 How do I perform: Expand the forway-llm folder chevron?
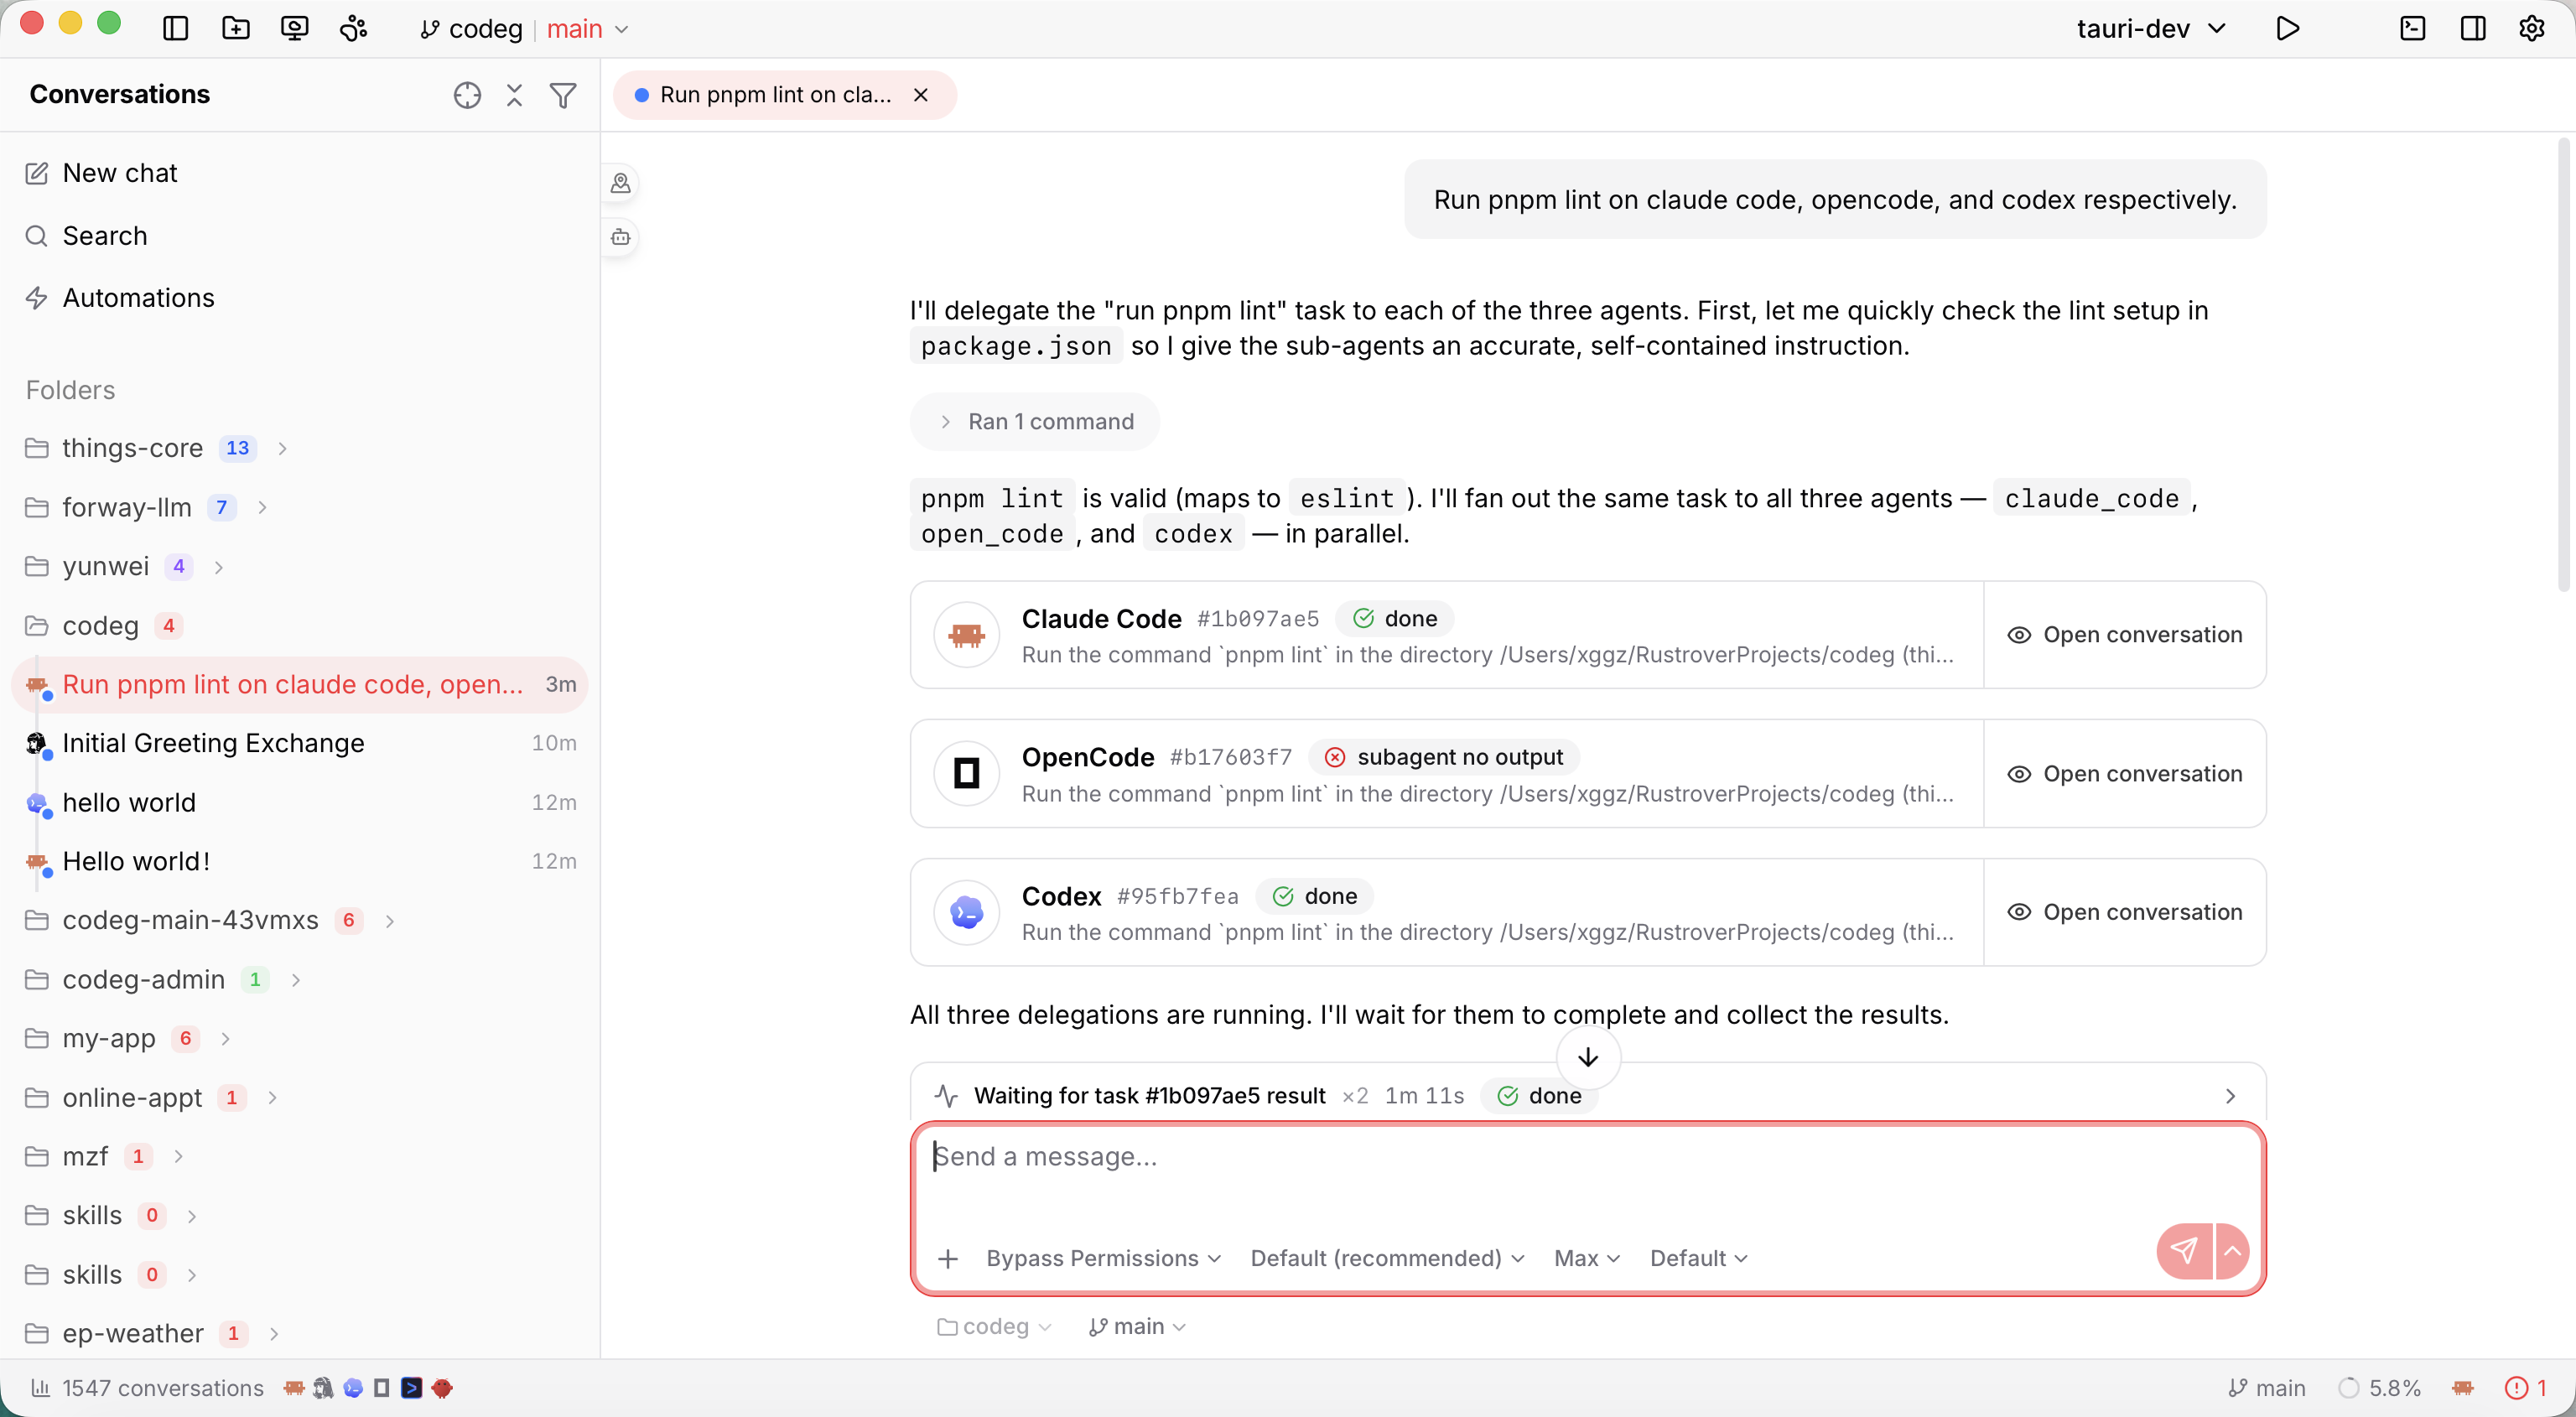(262, 507)
